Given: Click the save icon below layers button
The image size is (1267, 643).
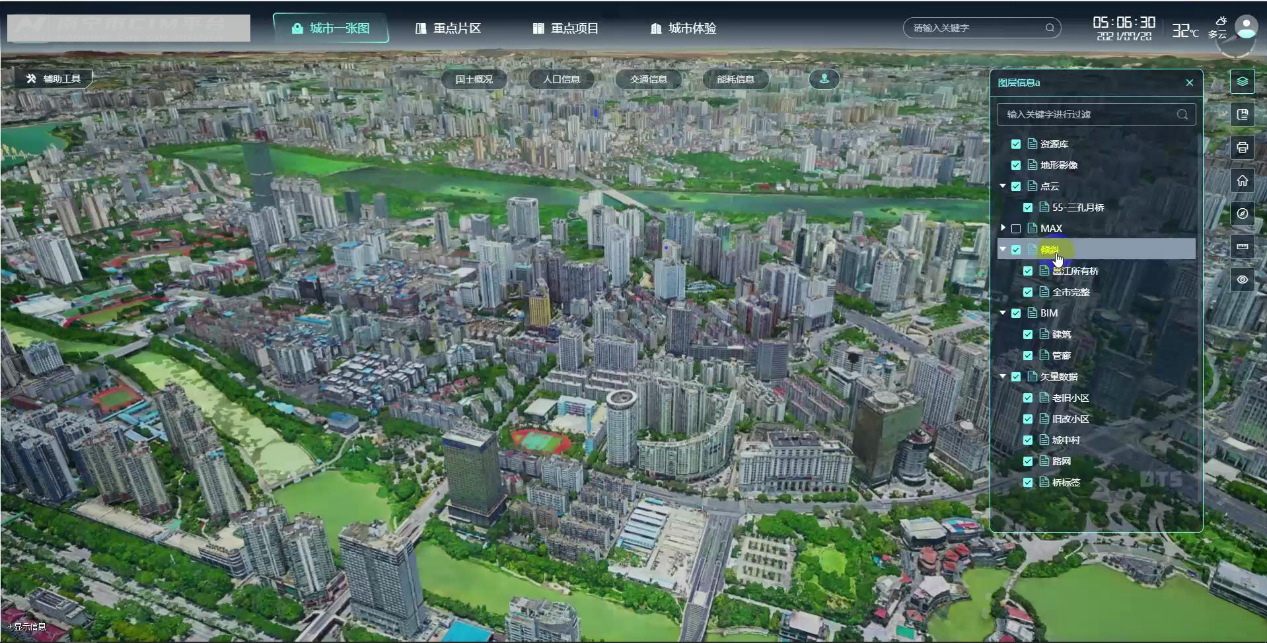Looking at the screenshot, I should coord(1242,115).
